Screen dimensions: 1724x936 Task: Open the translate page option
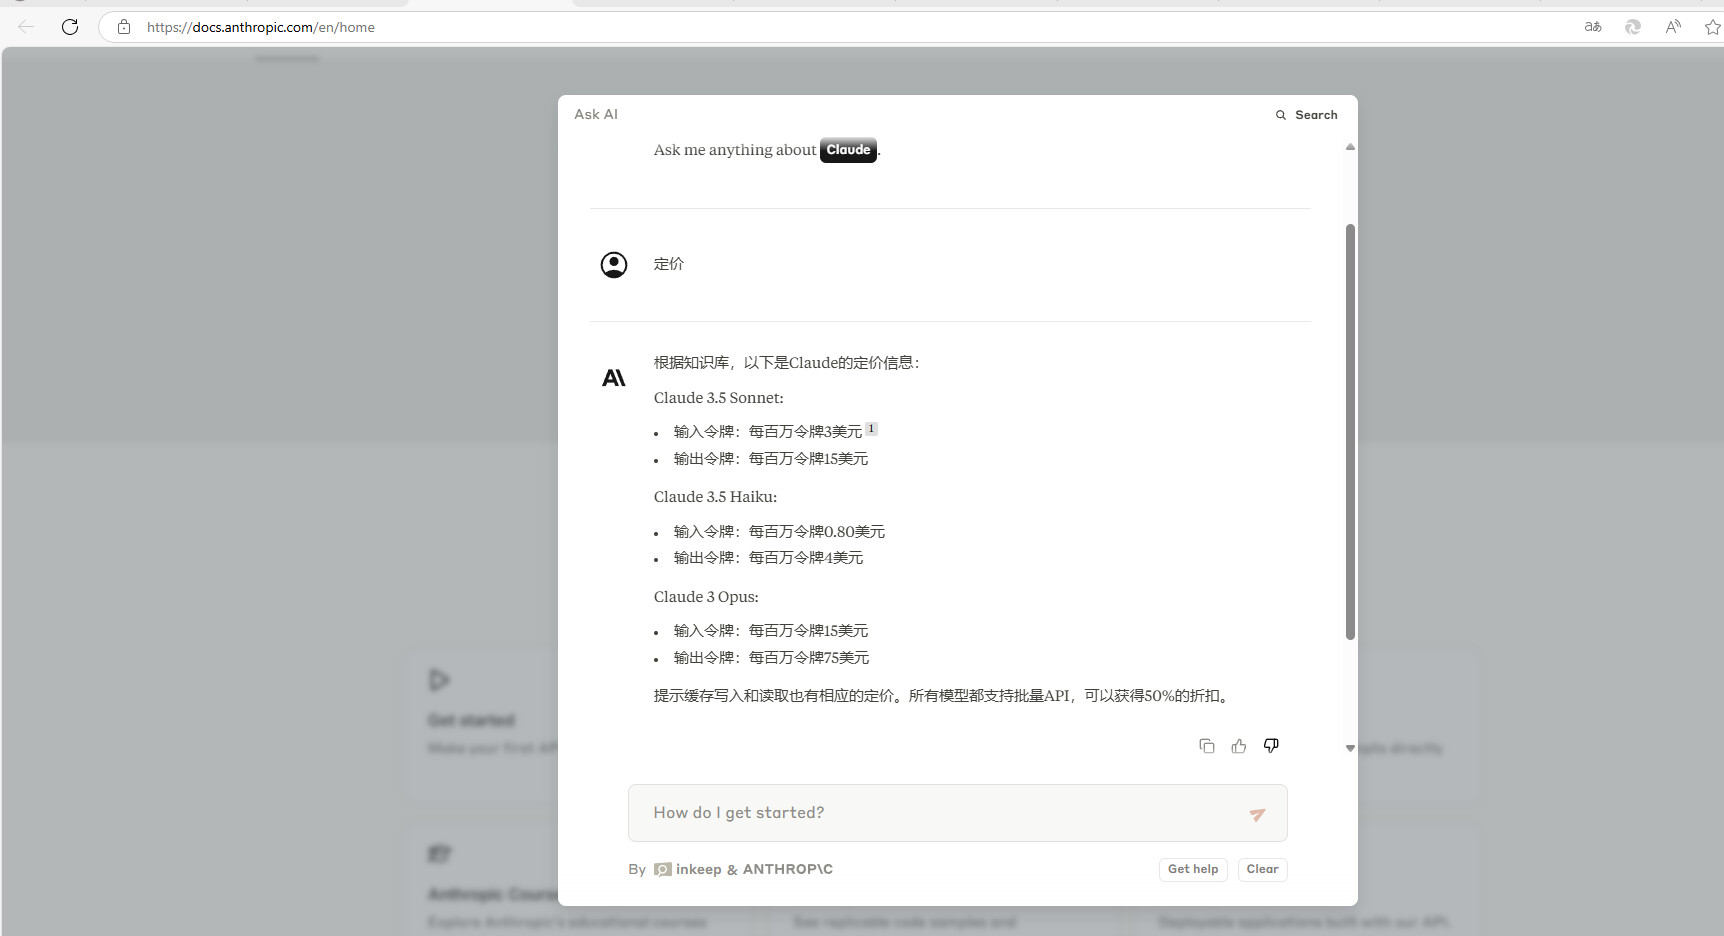click(1592, 27)
